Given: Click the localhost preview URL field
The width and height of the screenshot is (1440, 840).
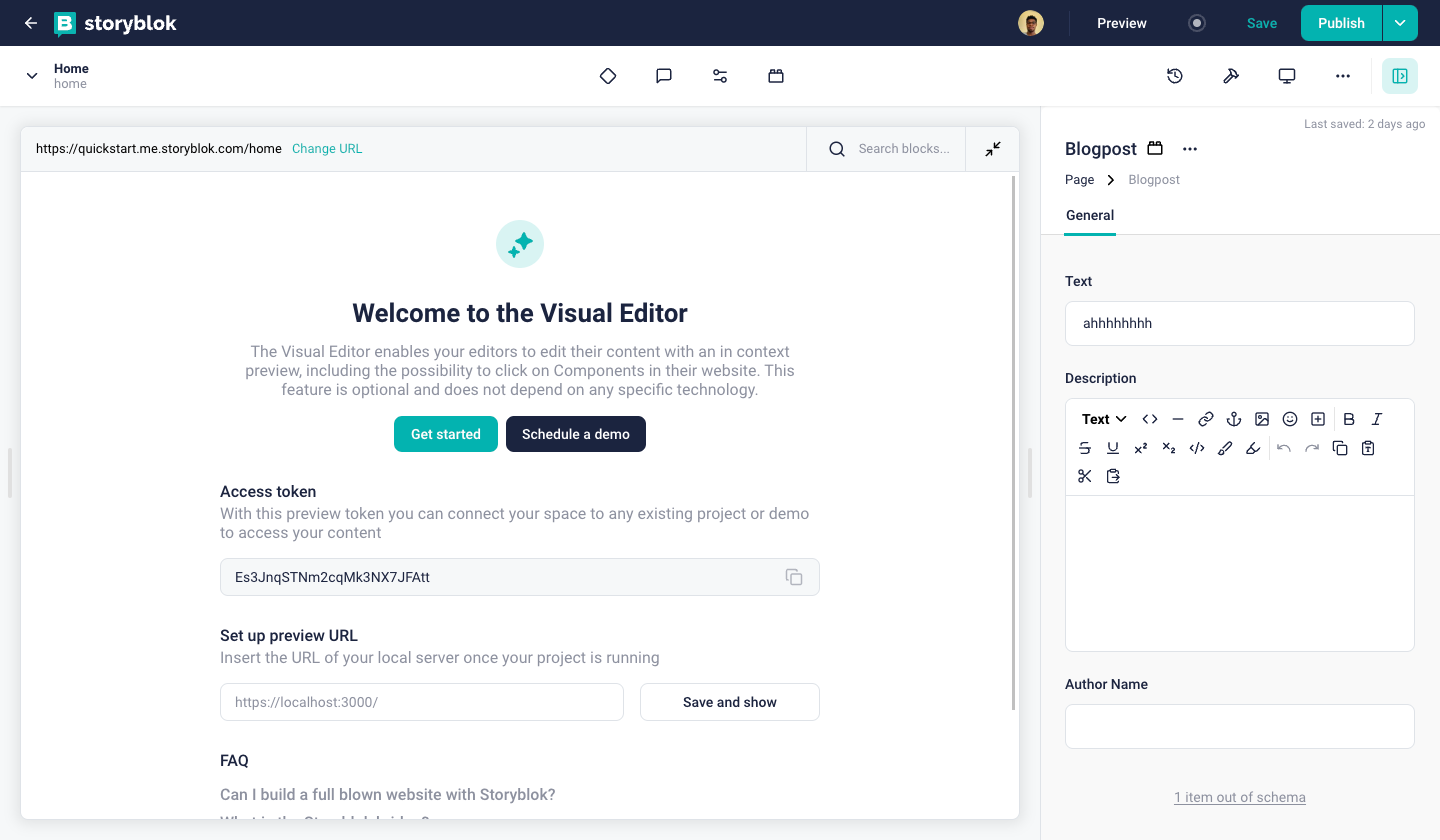Looking at the screenshot, I should 422,702.
